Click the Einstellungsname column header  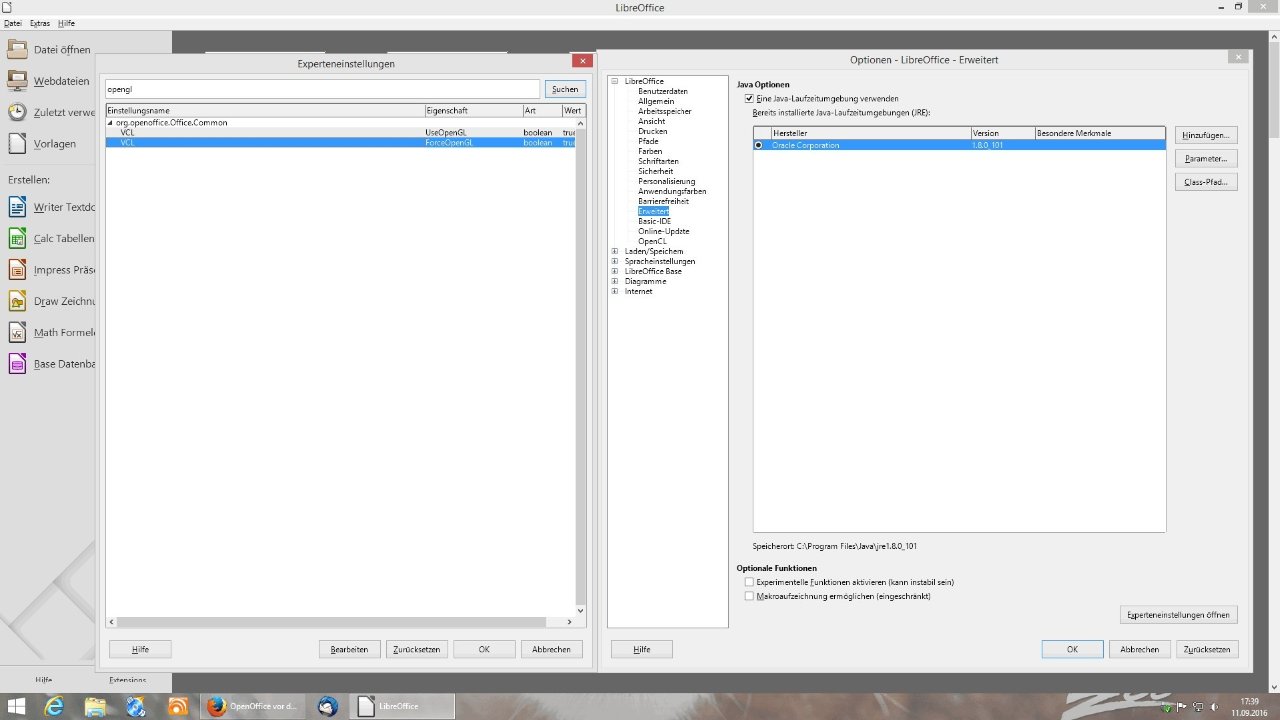pos(264,110)
